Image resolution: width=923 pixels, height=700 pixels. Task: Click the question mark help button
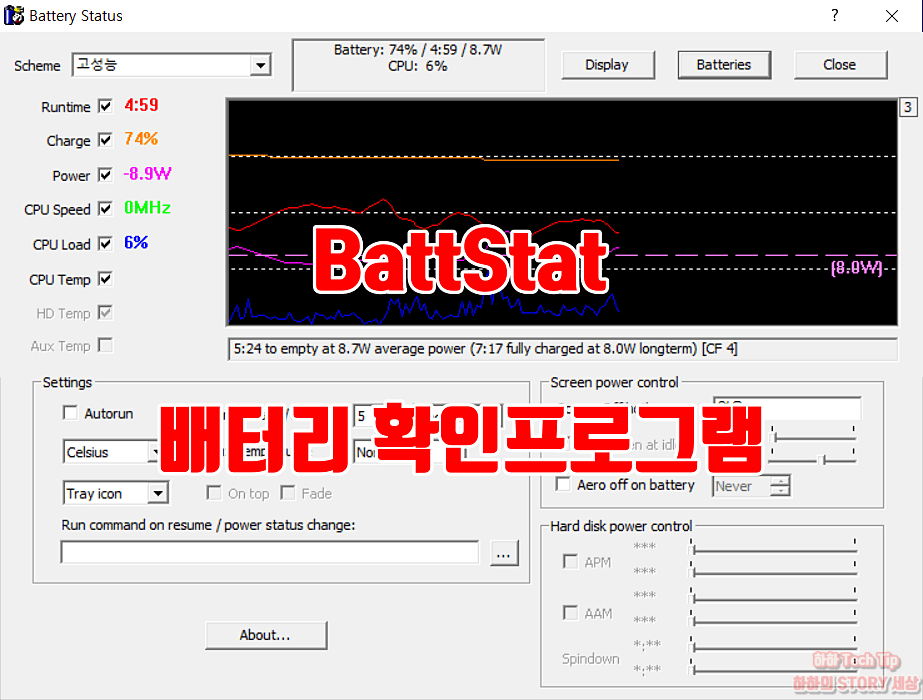click(x=835, y=15)
